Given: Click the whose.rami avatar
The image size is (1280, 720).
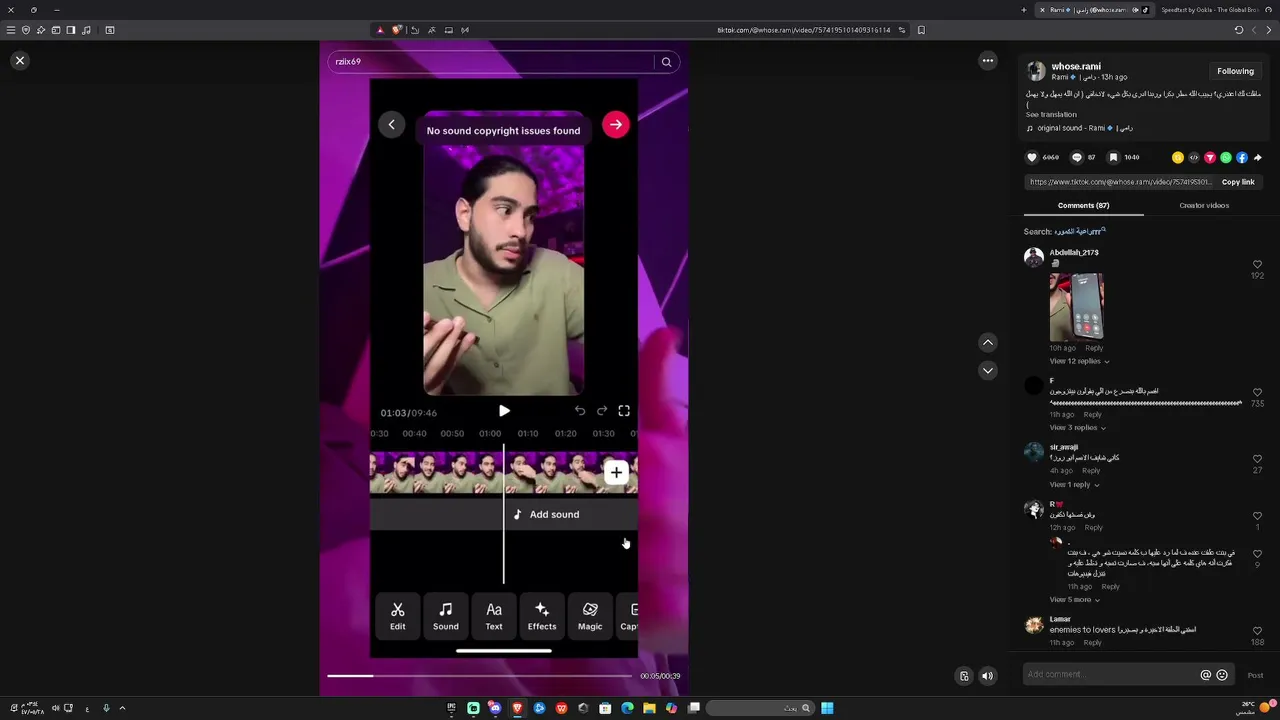Looking at the screenshot, I should (x=1036, y=71).
